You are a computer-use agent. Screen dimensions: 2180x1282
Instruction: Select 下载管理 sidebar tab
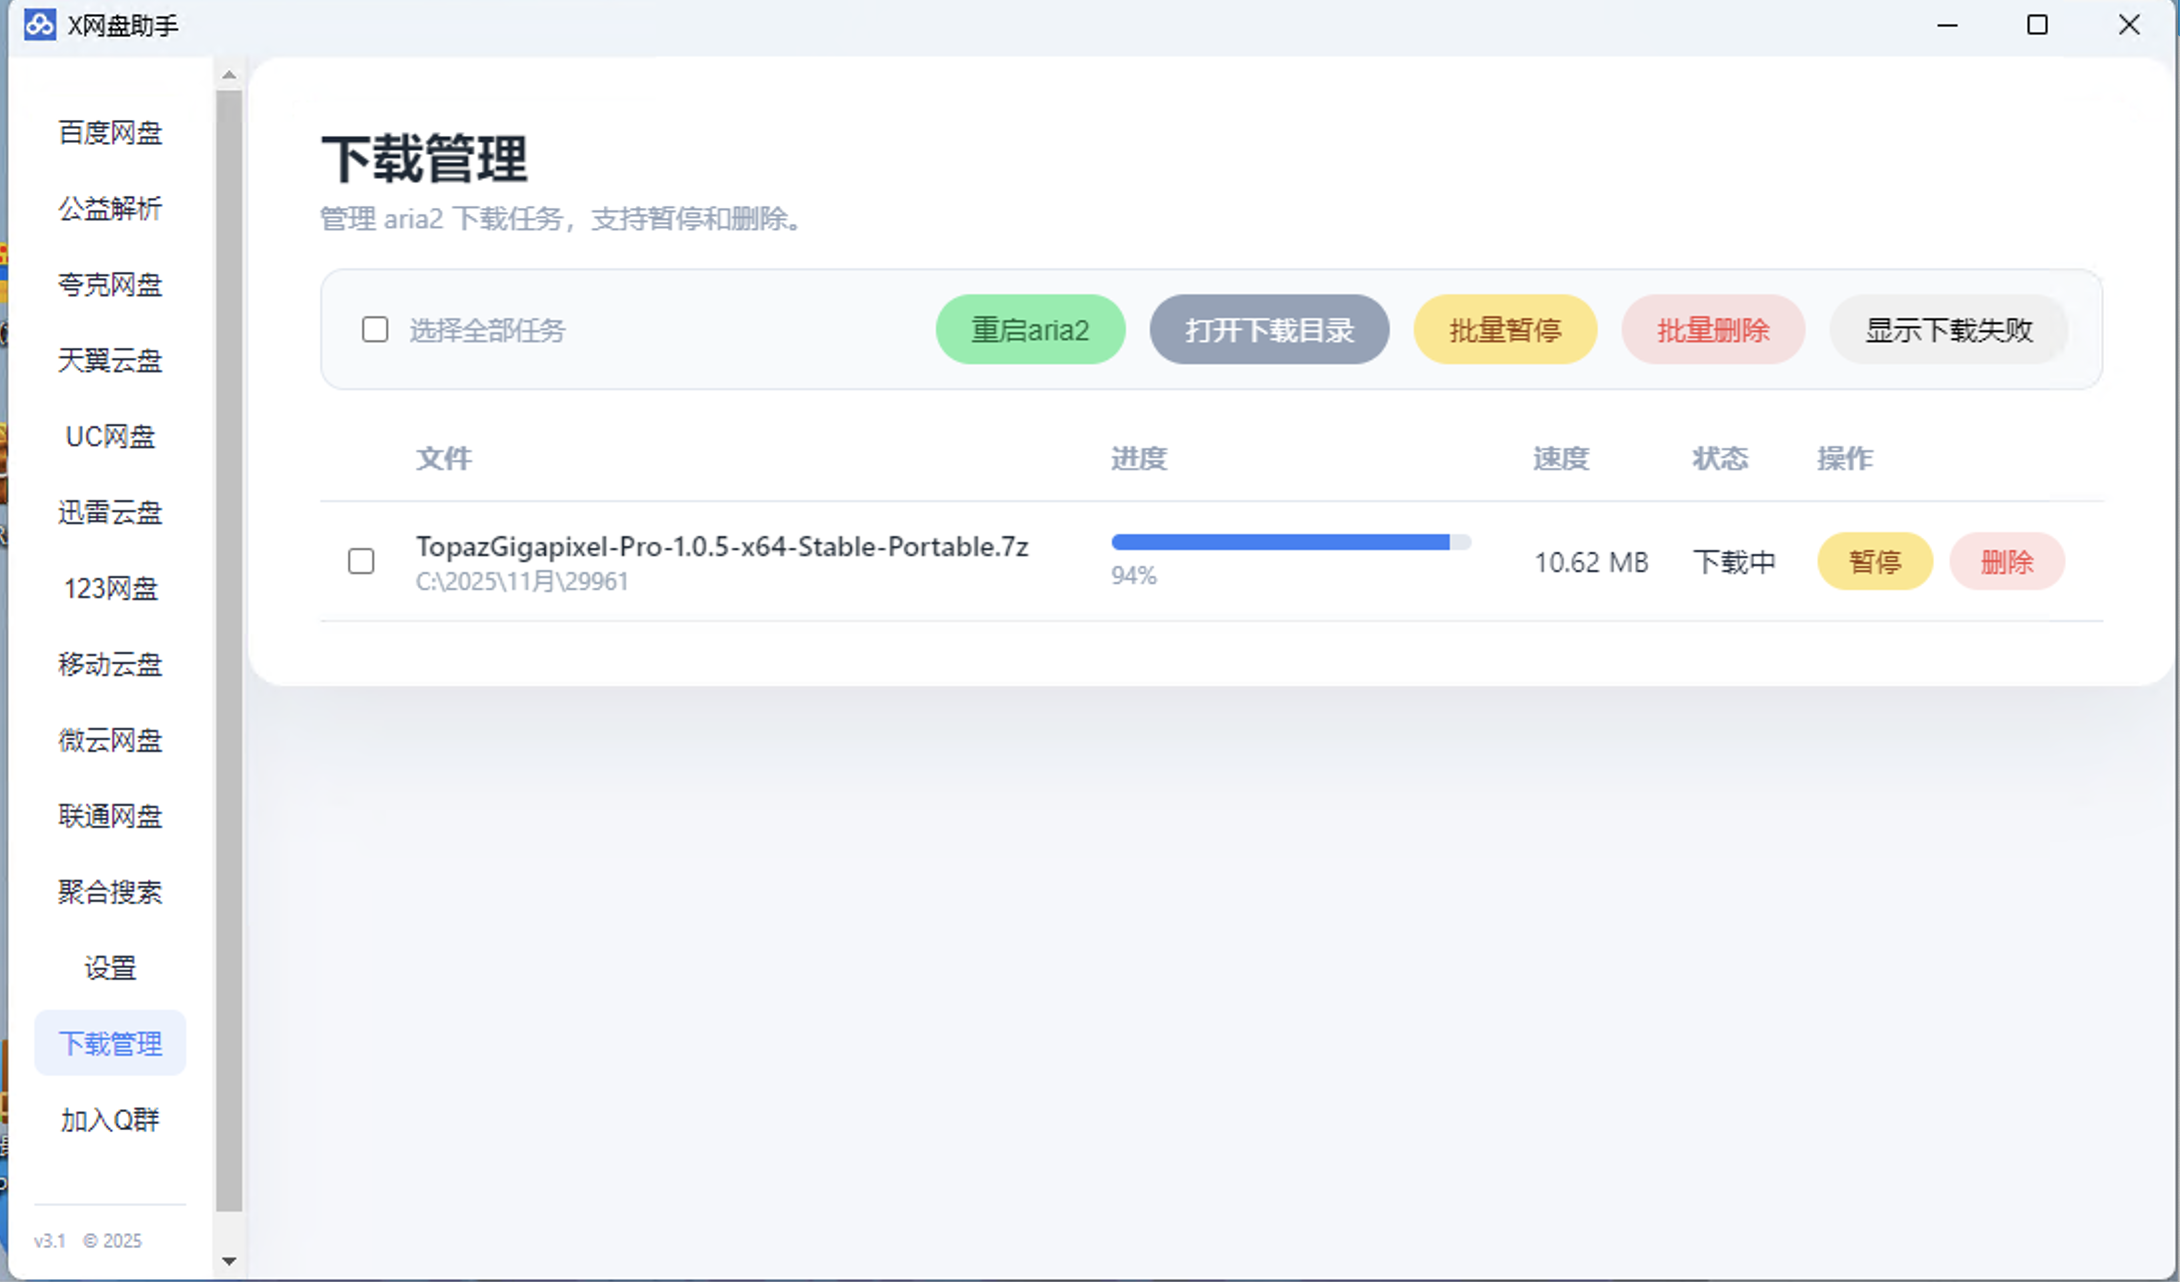point(110,1044)
